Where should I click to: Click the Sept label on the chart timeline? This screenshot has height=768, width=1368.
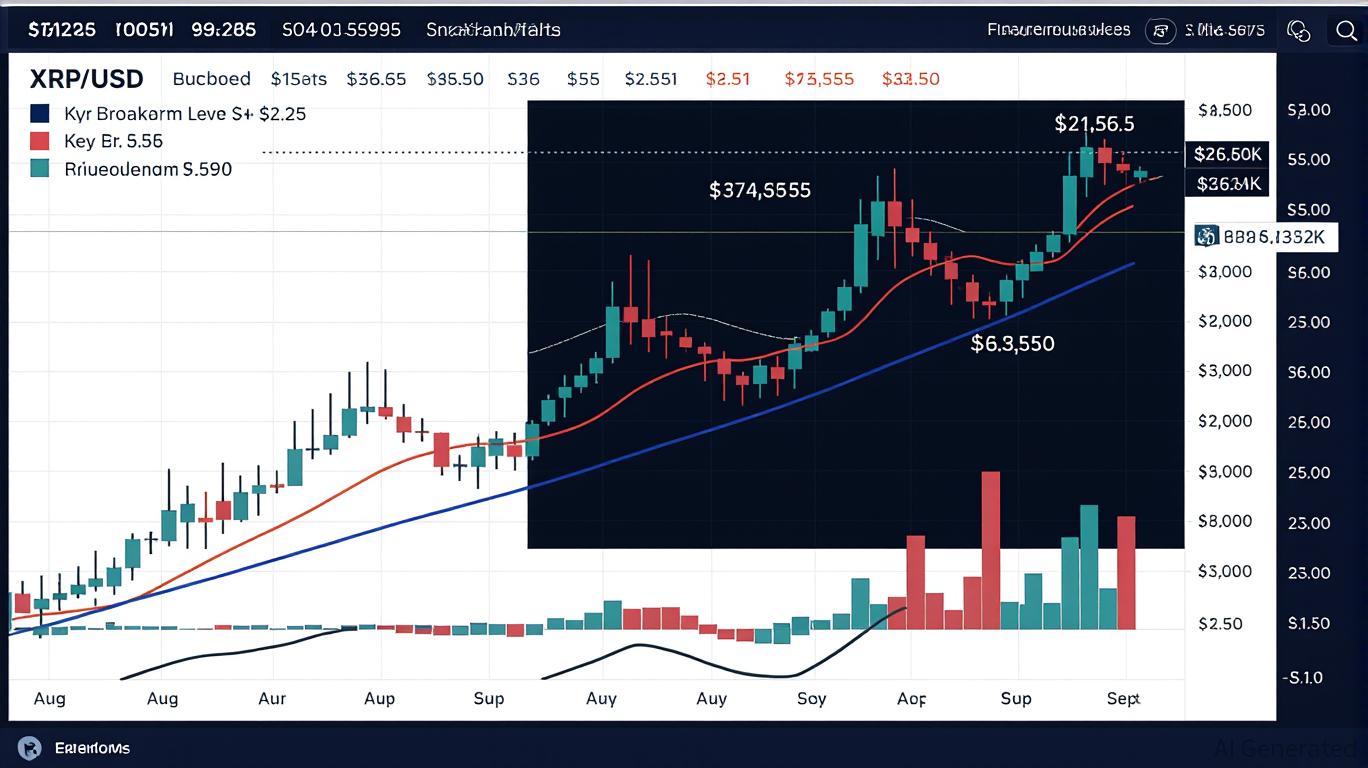pos(1122,699)
